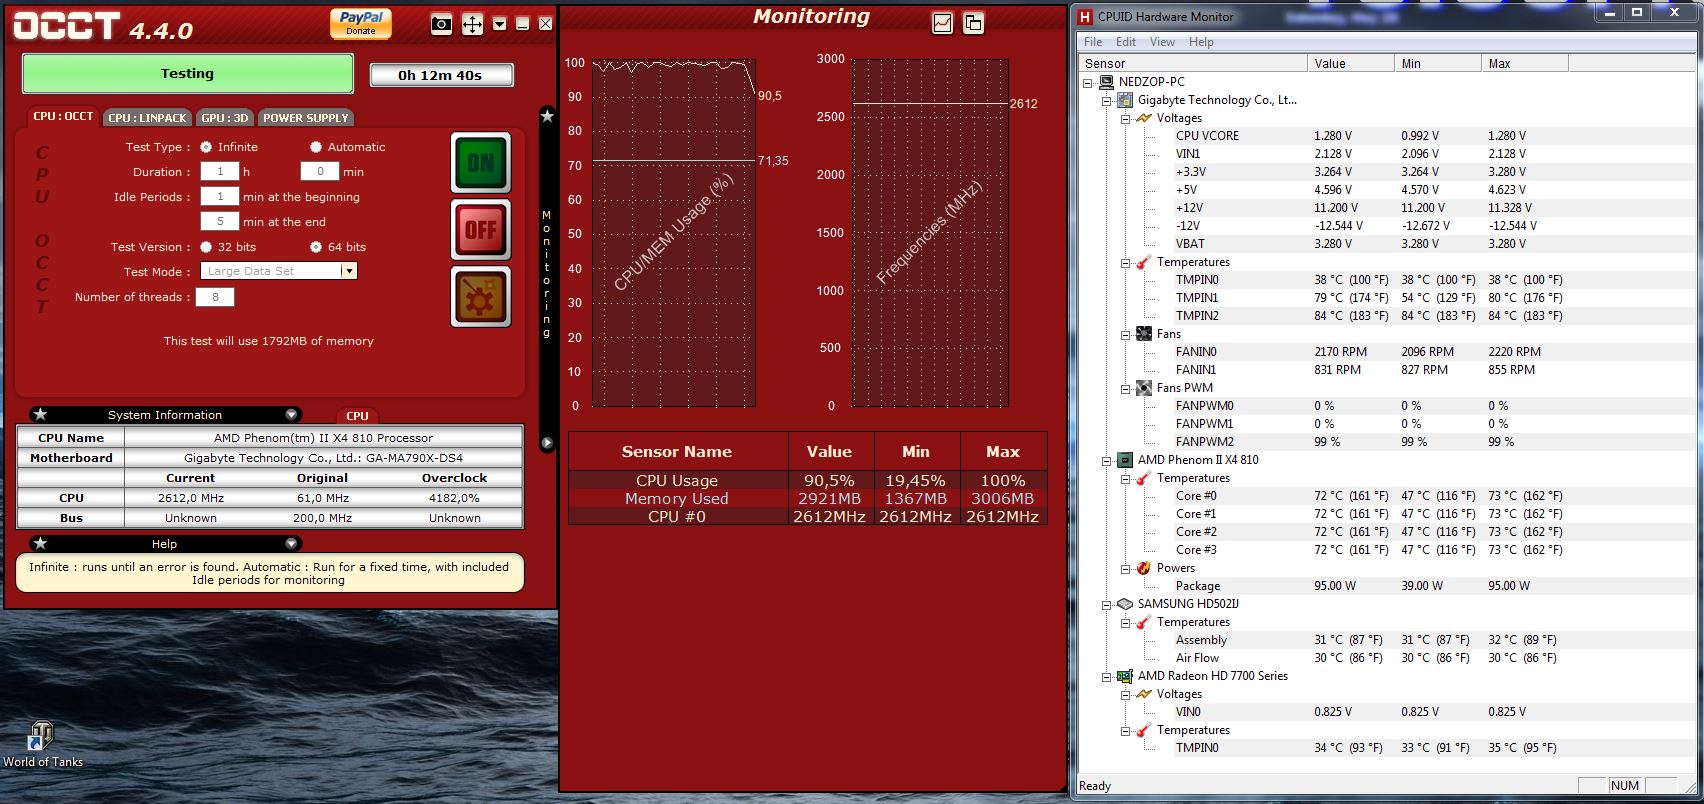
Task: Click the windows icon in the Monitoring header
Action: tap(973, 23)
